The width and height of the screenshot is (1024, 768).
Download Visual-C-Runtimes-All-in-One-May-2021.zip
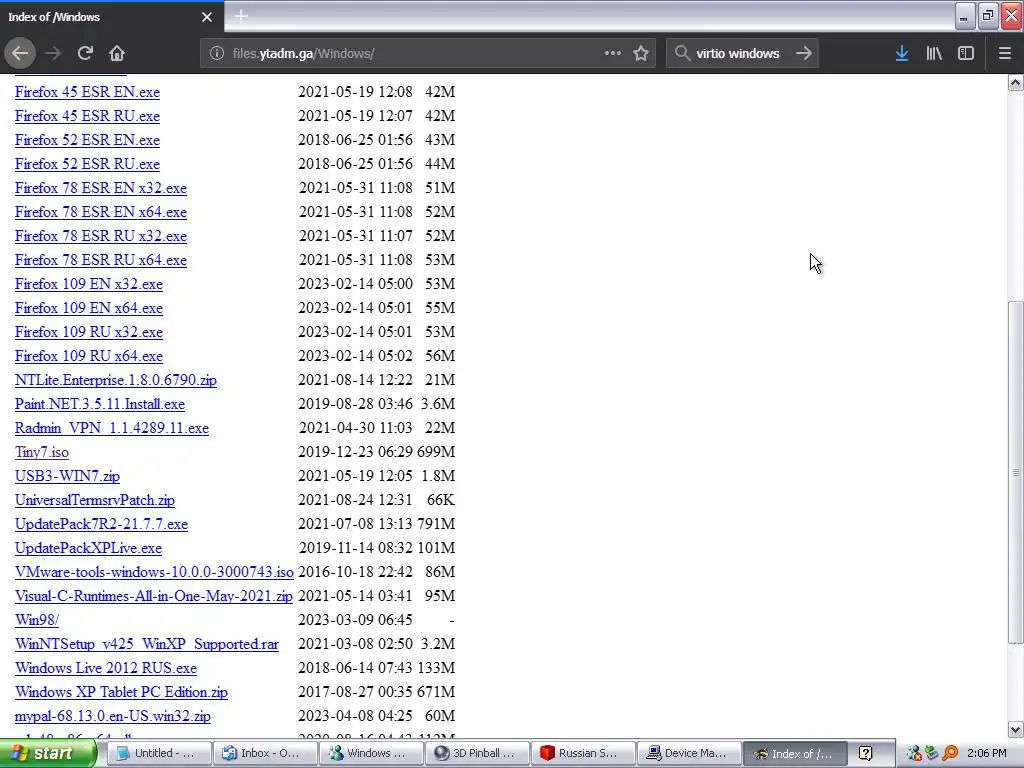point(153,596)
